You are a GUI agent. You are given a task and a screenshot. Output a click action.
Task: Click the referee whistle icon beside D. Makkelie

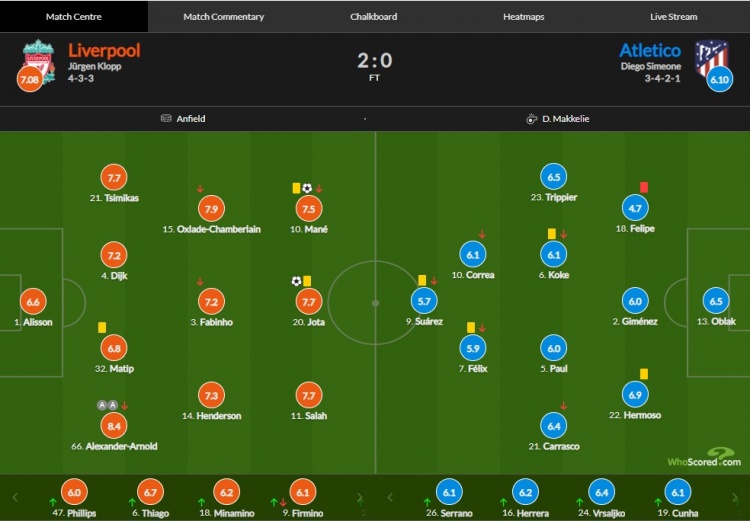(532, 118)
